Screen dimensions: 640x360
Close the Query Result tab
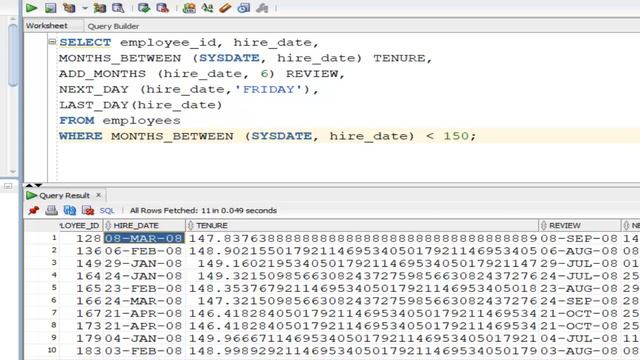coord(98,195)
